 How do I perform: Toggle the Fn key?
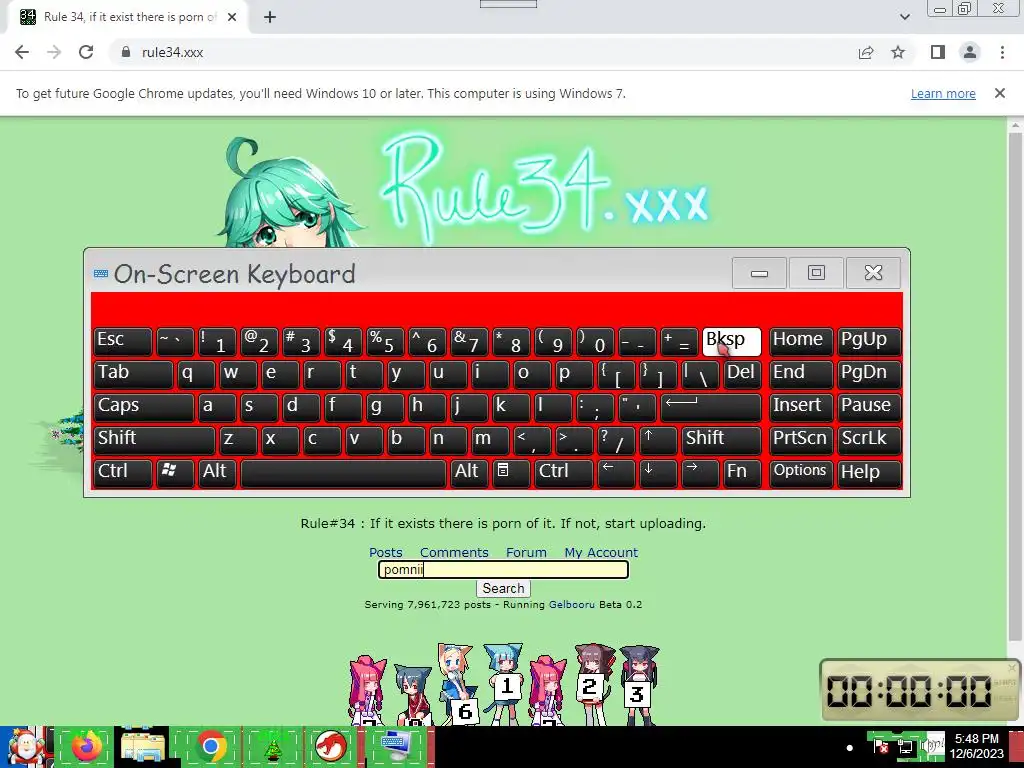742,473
